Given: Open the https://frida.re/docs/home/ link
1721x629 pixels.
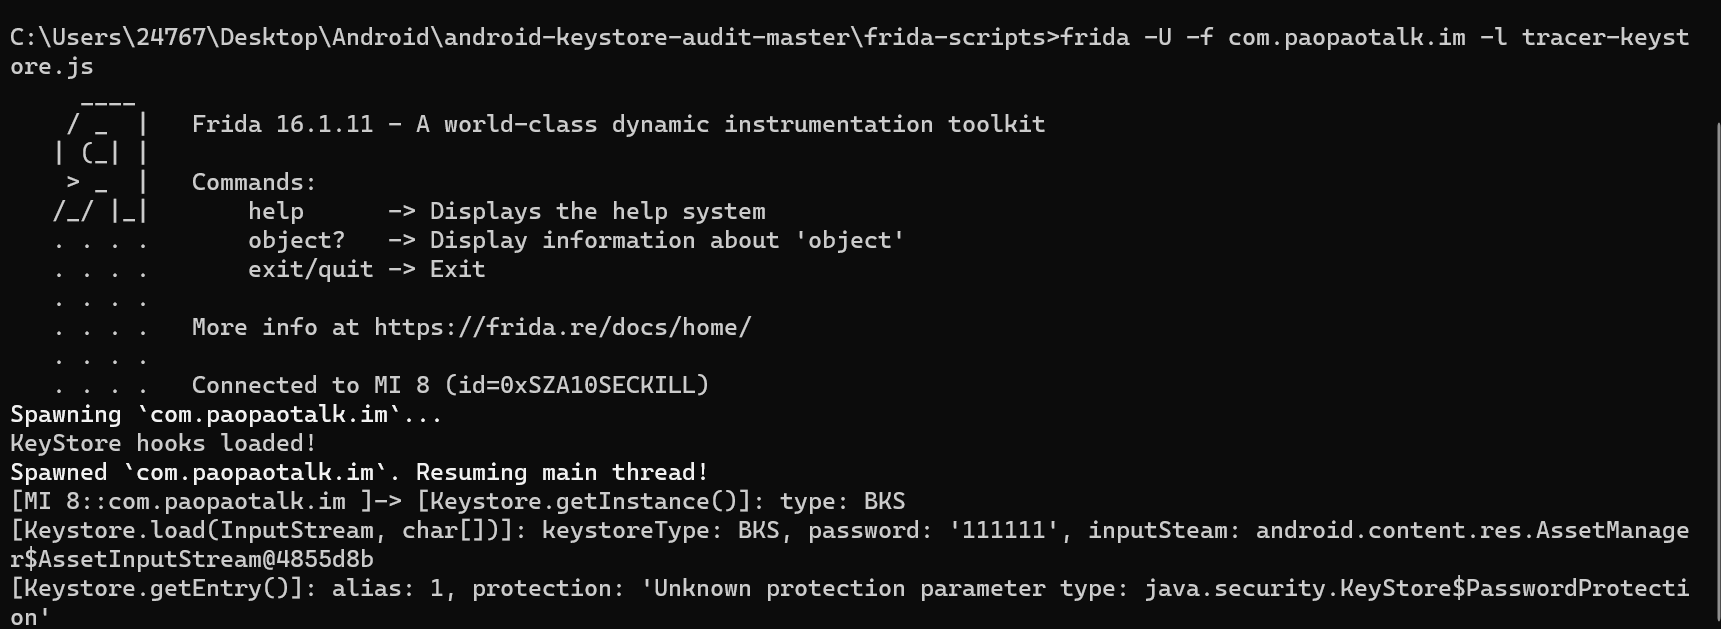Looking at the screenshot, I should click(562, 328).
